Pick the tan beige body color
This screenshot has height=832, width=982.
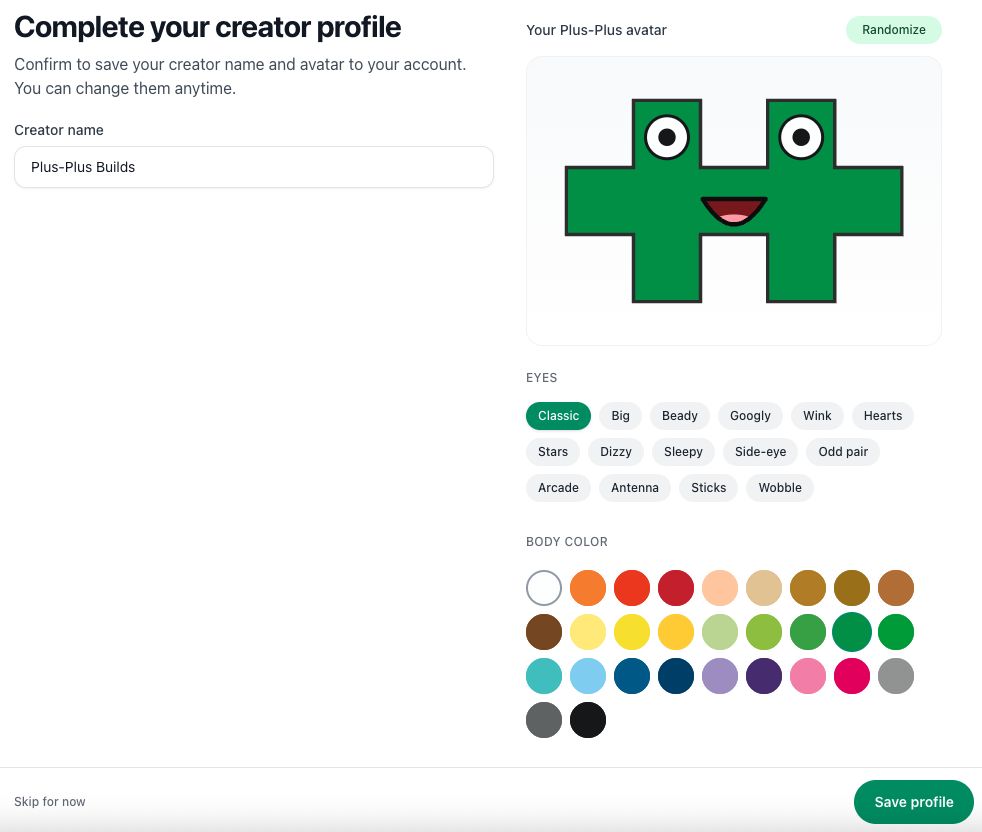pyautogui.click(x=763, y=588)
